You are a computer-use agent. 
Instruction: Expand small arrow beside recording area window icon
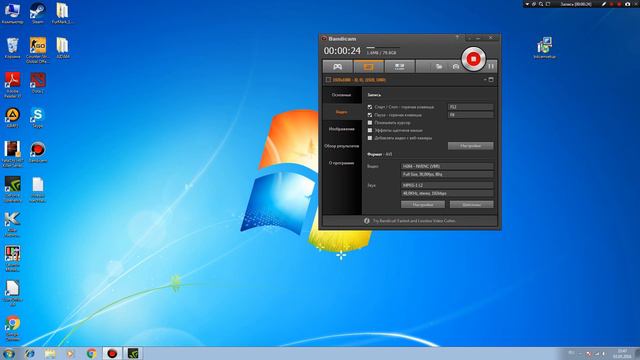(x=485, y=80)
